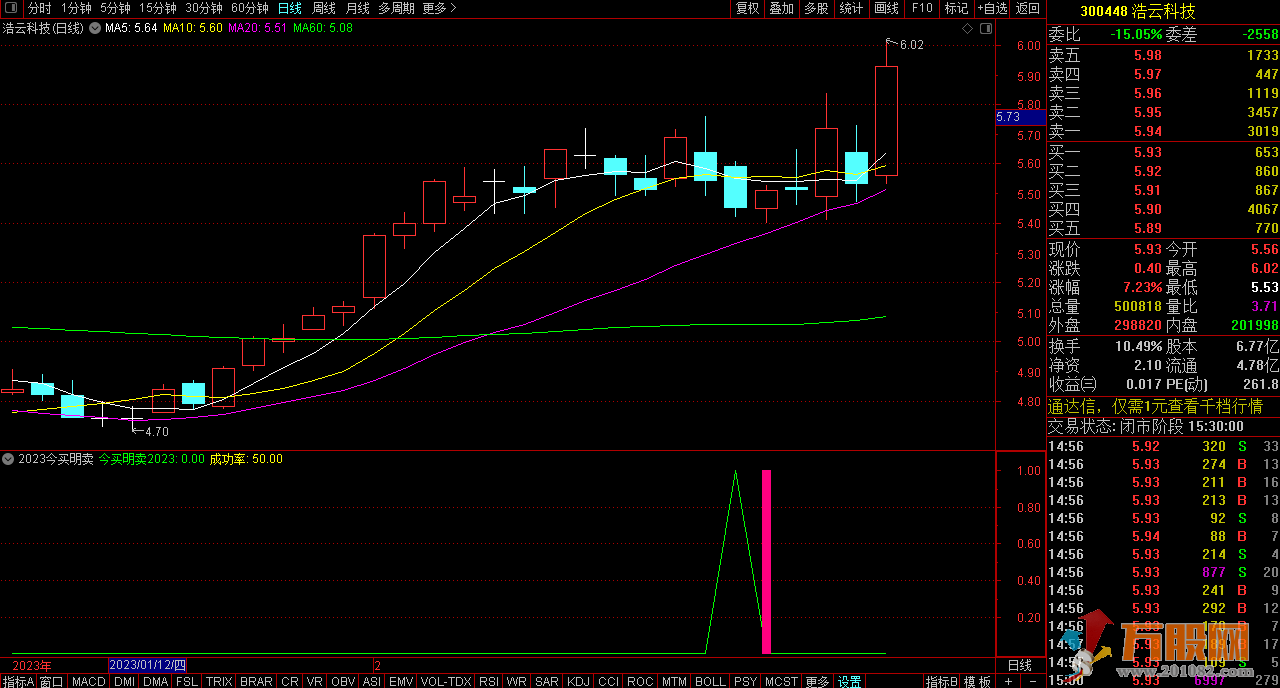Open the 多周期 multi-period view
The height and width of the screenshot is (688, 1280).
[x=396, y=8]
